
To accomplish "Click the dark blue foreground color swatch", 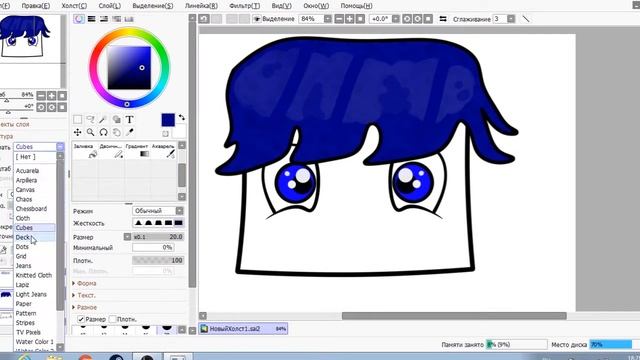I will click(168, 120).
